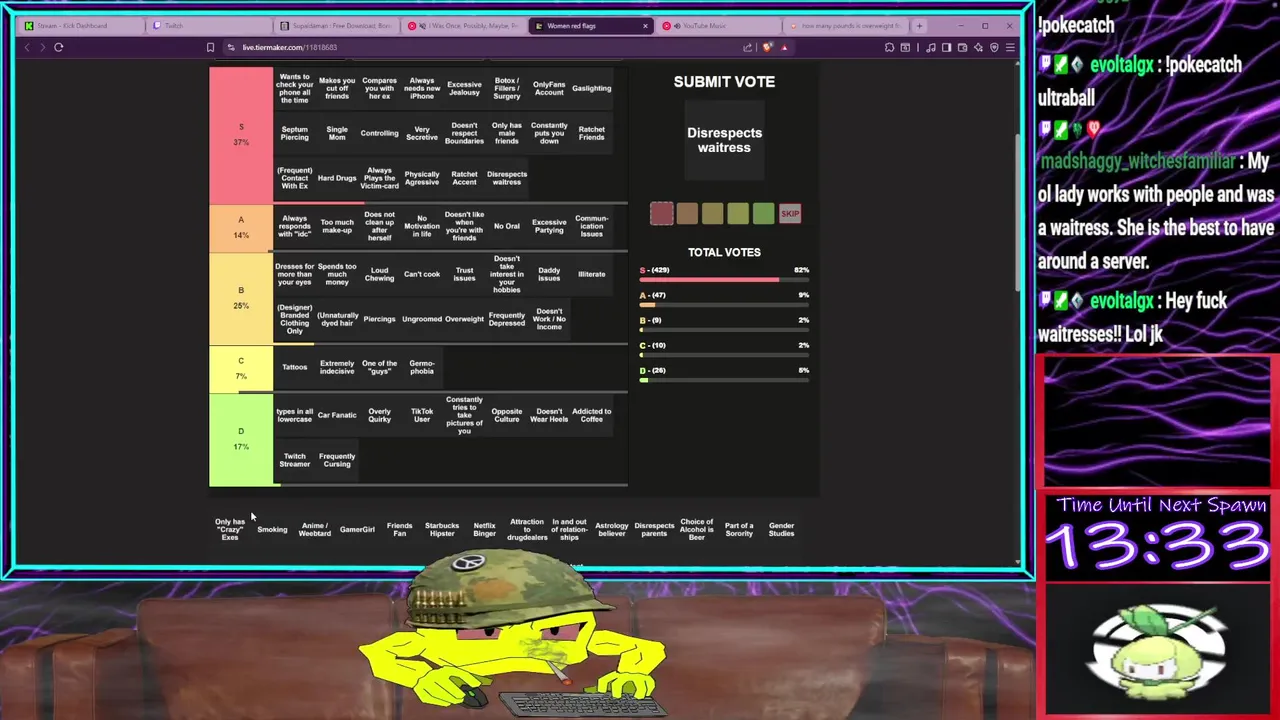Image resolution: width=1280 pixels, height=720 pixels.
Task: Select the 'OnlyFans Account' tier item
Action: tap(549, 88)
